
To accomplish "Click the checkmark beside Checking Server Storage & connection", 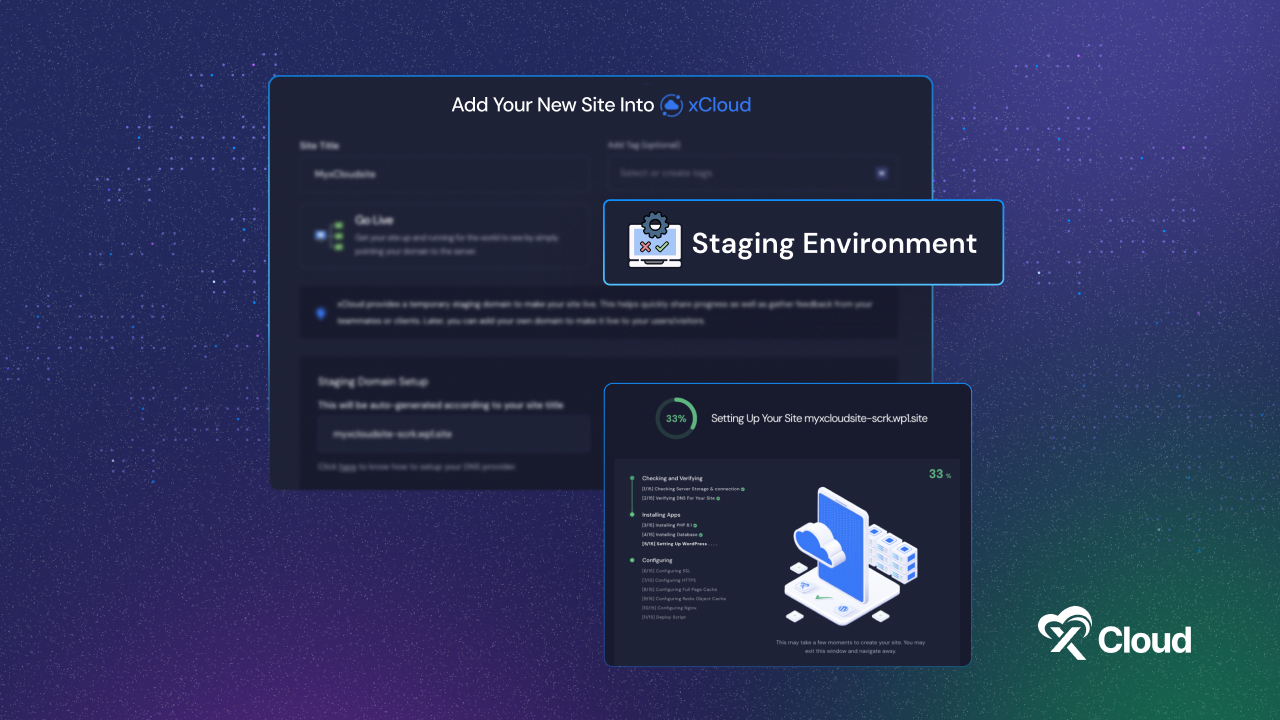I will point(743,488).
